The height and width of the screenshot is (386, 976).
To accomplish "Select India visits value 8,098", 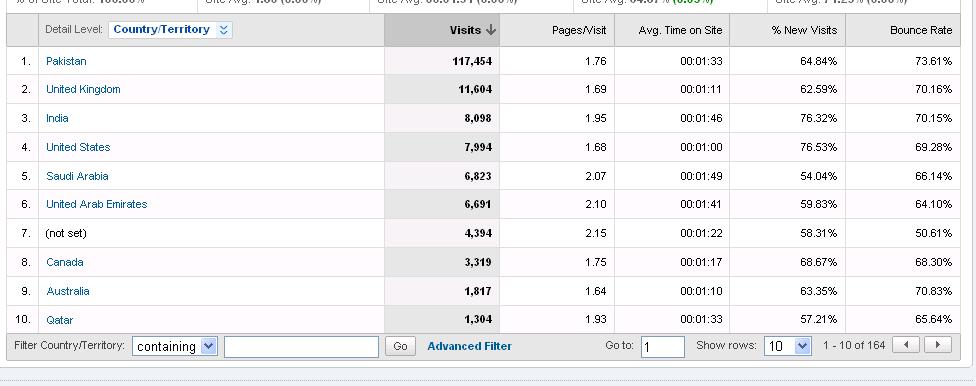I will pos(478,118).
